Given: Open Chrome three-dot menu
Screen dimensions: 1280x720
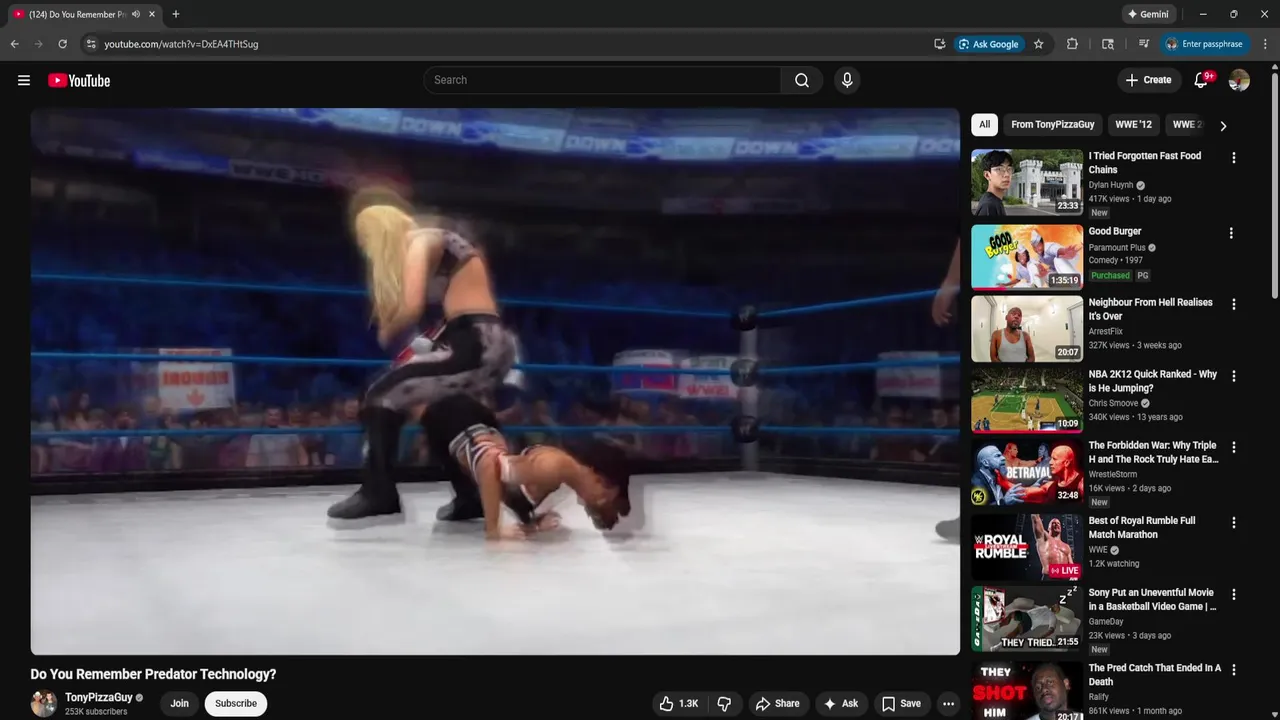Looking at the screenshot, I should [x=1265, y=44].
